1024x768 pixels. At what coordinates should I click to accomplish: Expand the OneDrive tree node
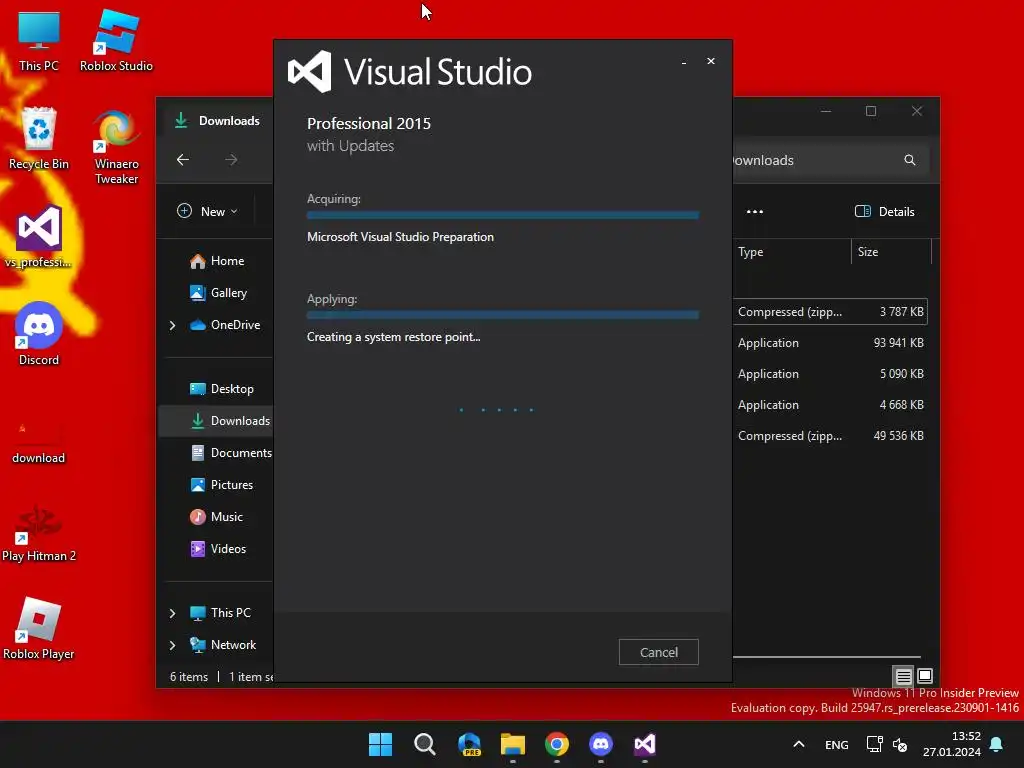[x=172, y=325]
